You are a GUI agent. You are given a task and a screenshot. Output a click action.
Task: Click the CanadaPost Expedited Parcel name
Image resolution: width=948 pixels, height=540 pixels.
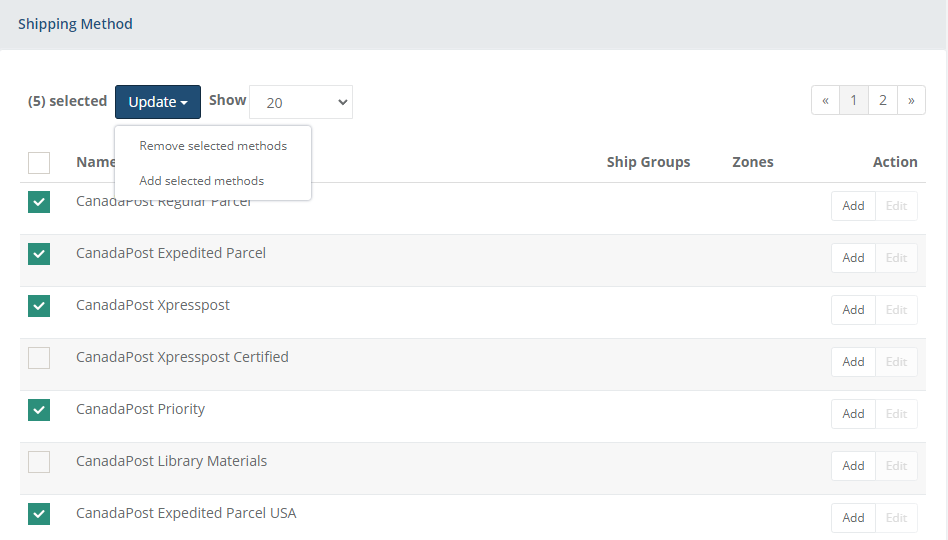(x=170, y=253)
